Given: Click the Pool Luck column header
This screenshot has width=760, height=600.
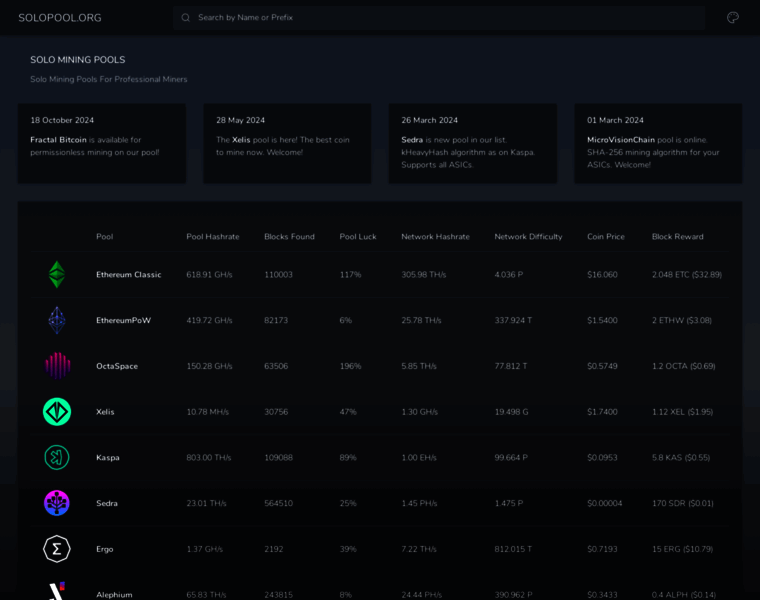Looking at the screenshot, I should 358,237.
